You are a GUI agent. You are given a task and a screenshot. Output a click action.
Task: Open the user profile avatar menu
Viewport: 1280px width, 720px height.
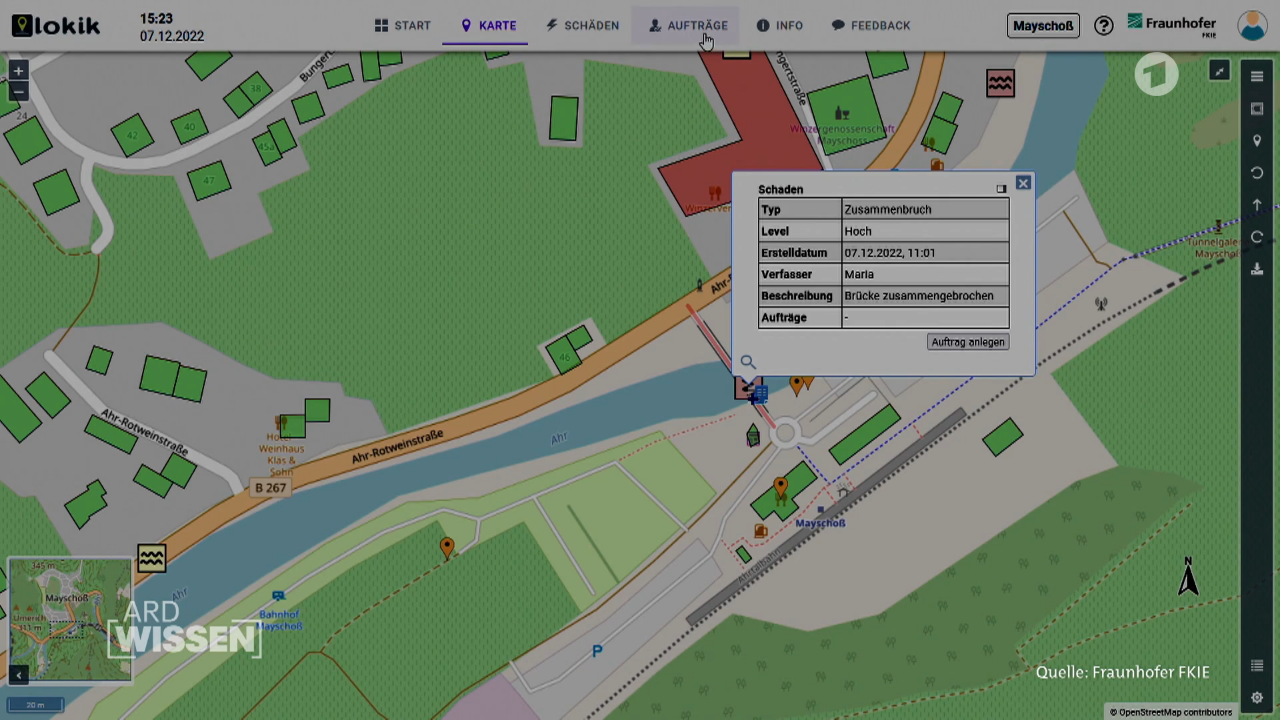pyautogui.click(x=1252, y=26)
